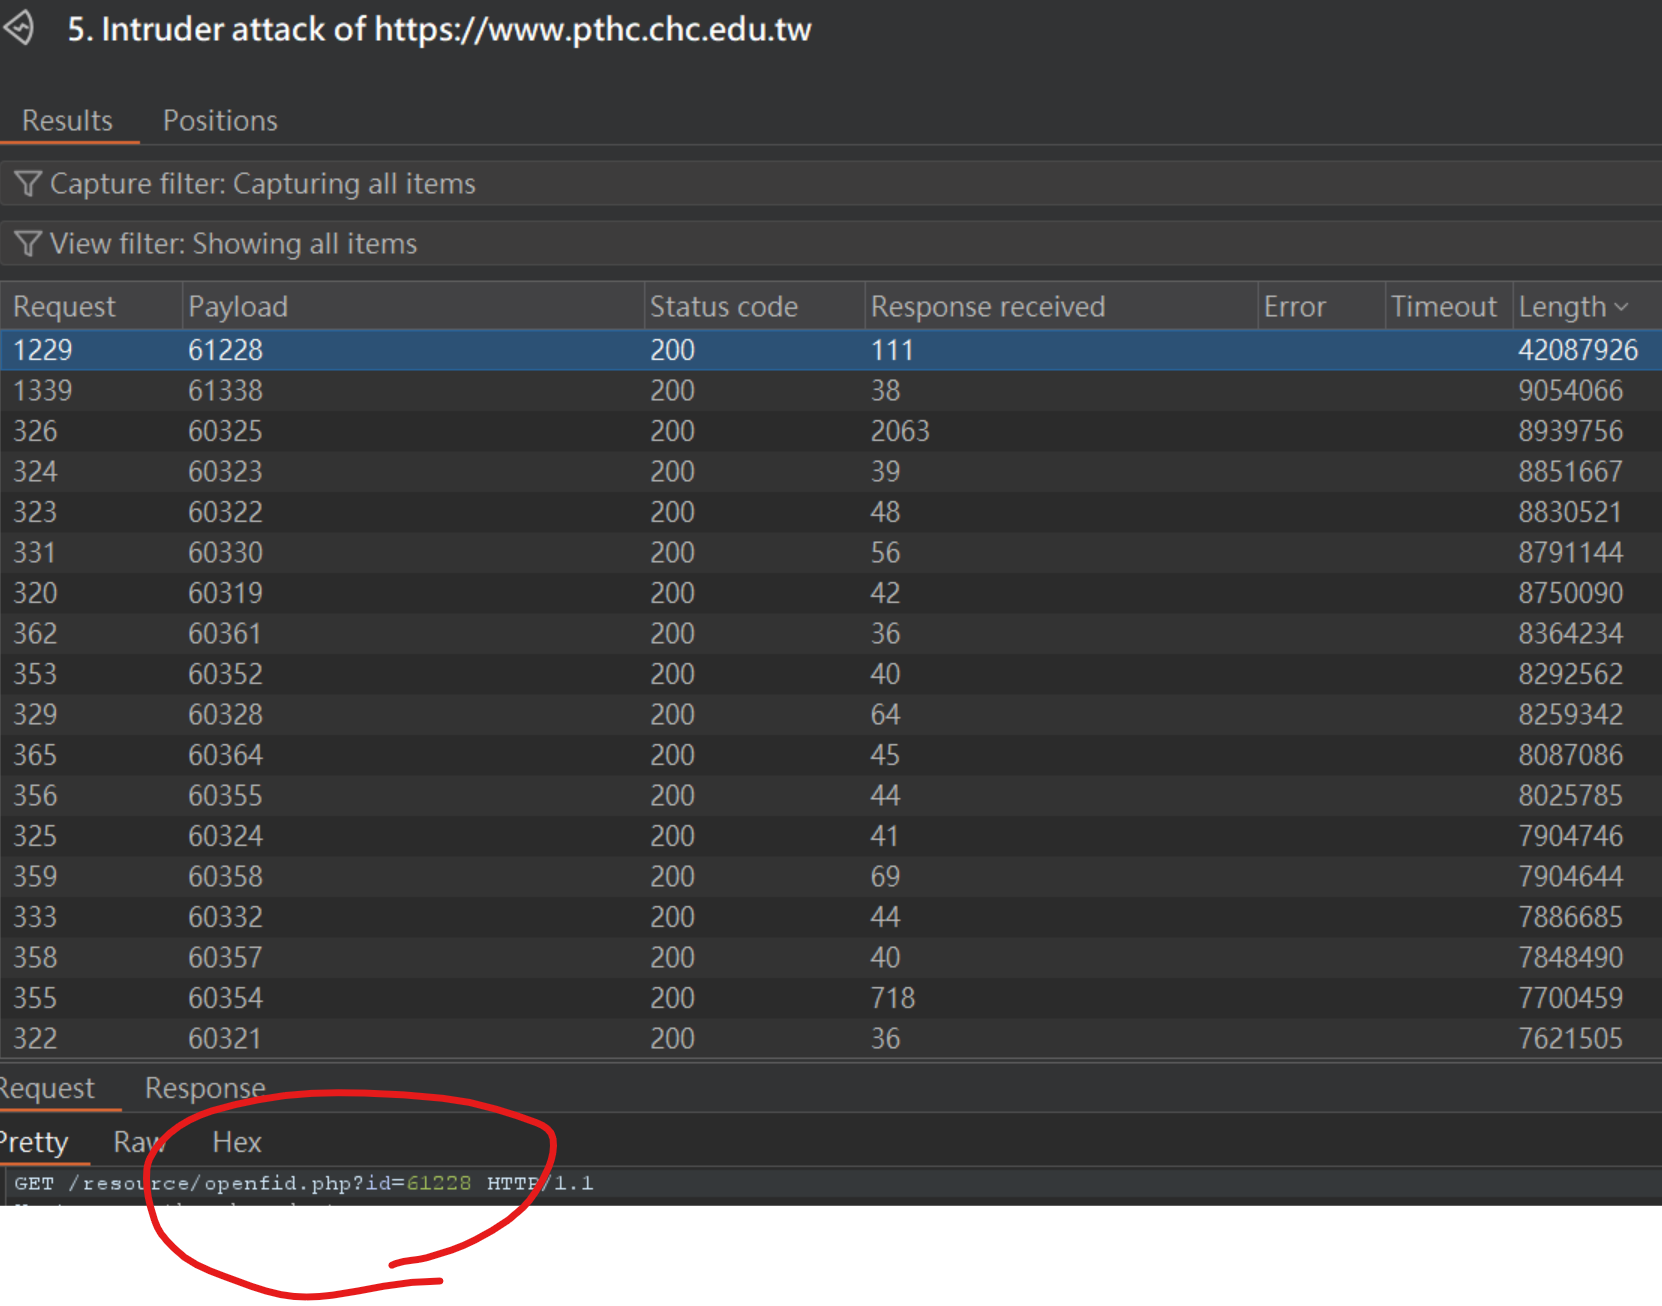Screen dimensions: 1662x1306
Task: Click length value 7904644
Action: click(x=1571, y=877)
